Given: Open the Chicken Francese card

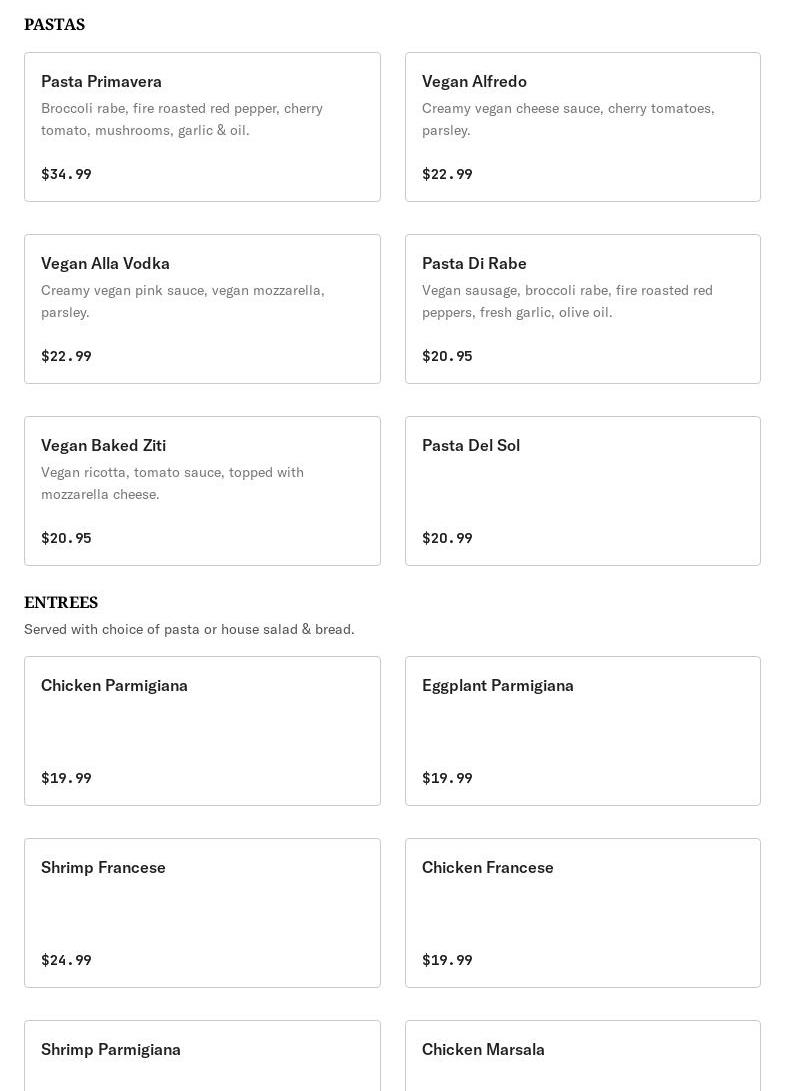Looking at the screenshot, I should click(x=582, y=912).
